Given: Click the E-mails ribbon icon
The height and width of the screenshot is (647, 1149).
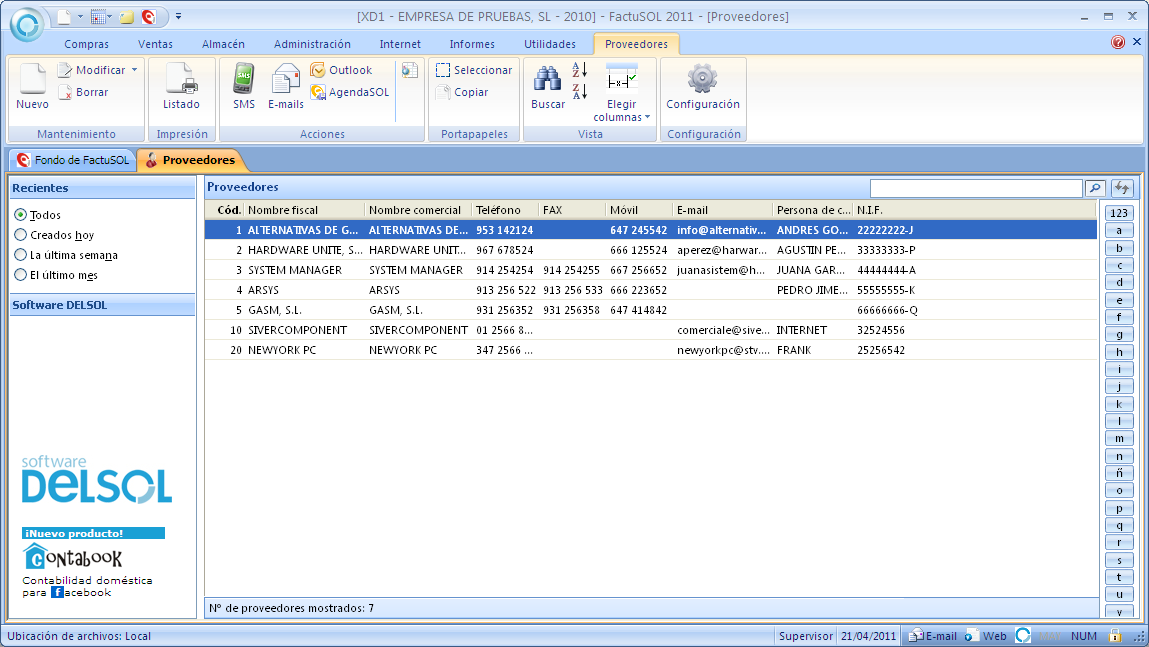Looking at the screenshot, I should [286, 85].
